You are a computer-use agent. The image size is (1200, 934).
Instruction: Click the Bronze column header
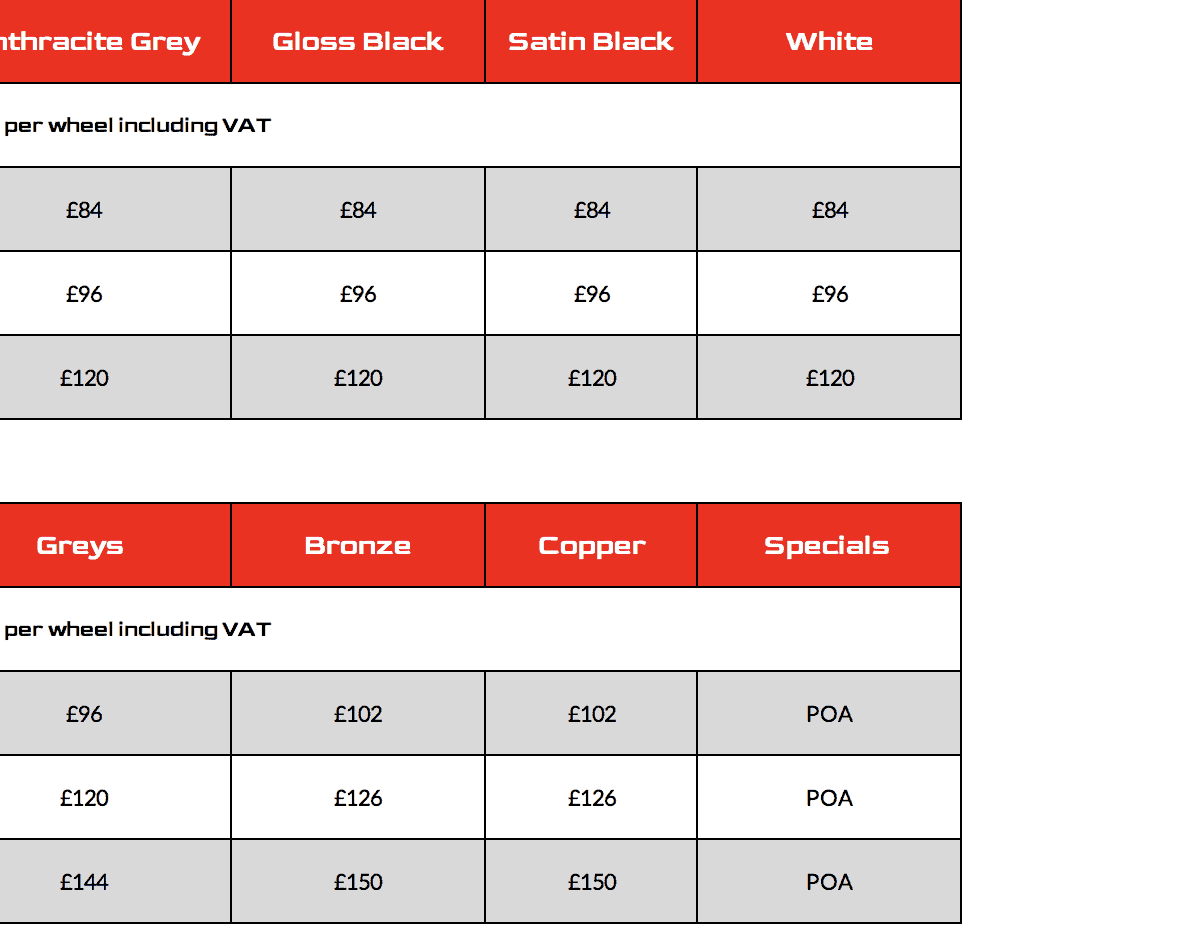[x=358, y=545]
